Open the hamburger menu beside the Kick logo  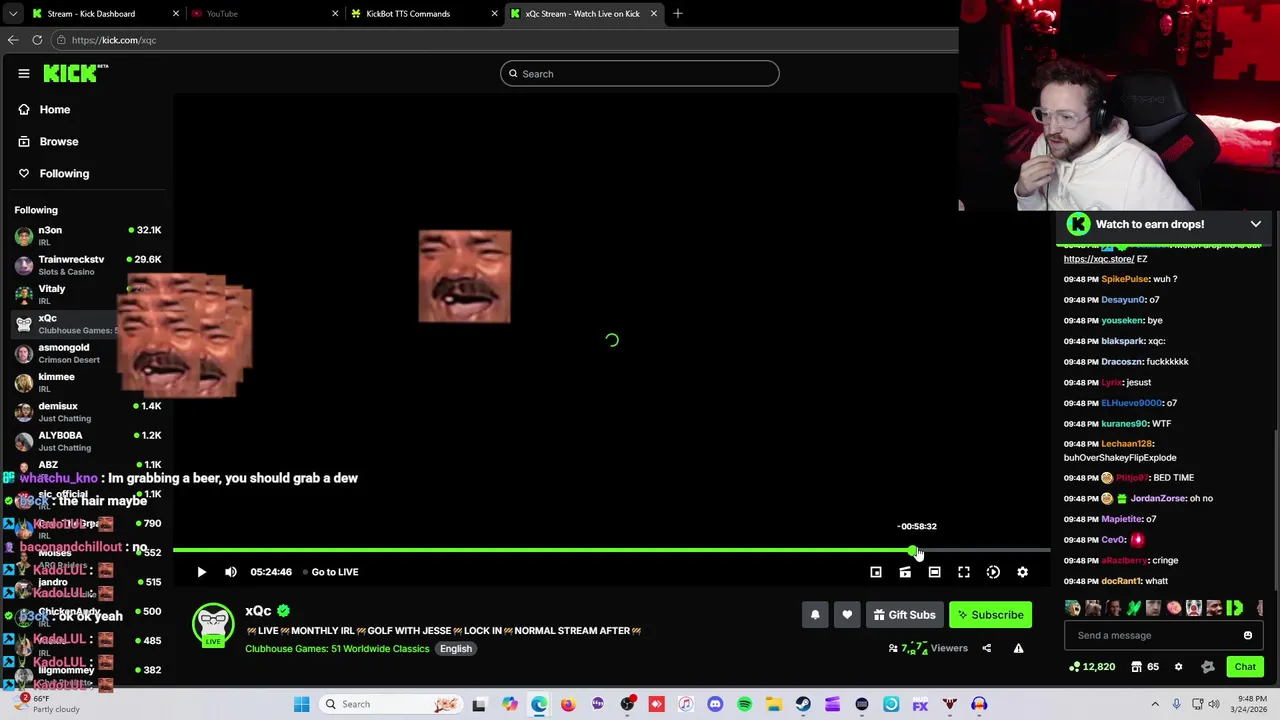coord(23,73)
